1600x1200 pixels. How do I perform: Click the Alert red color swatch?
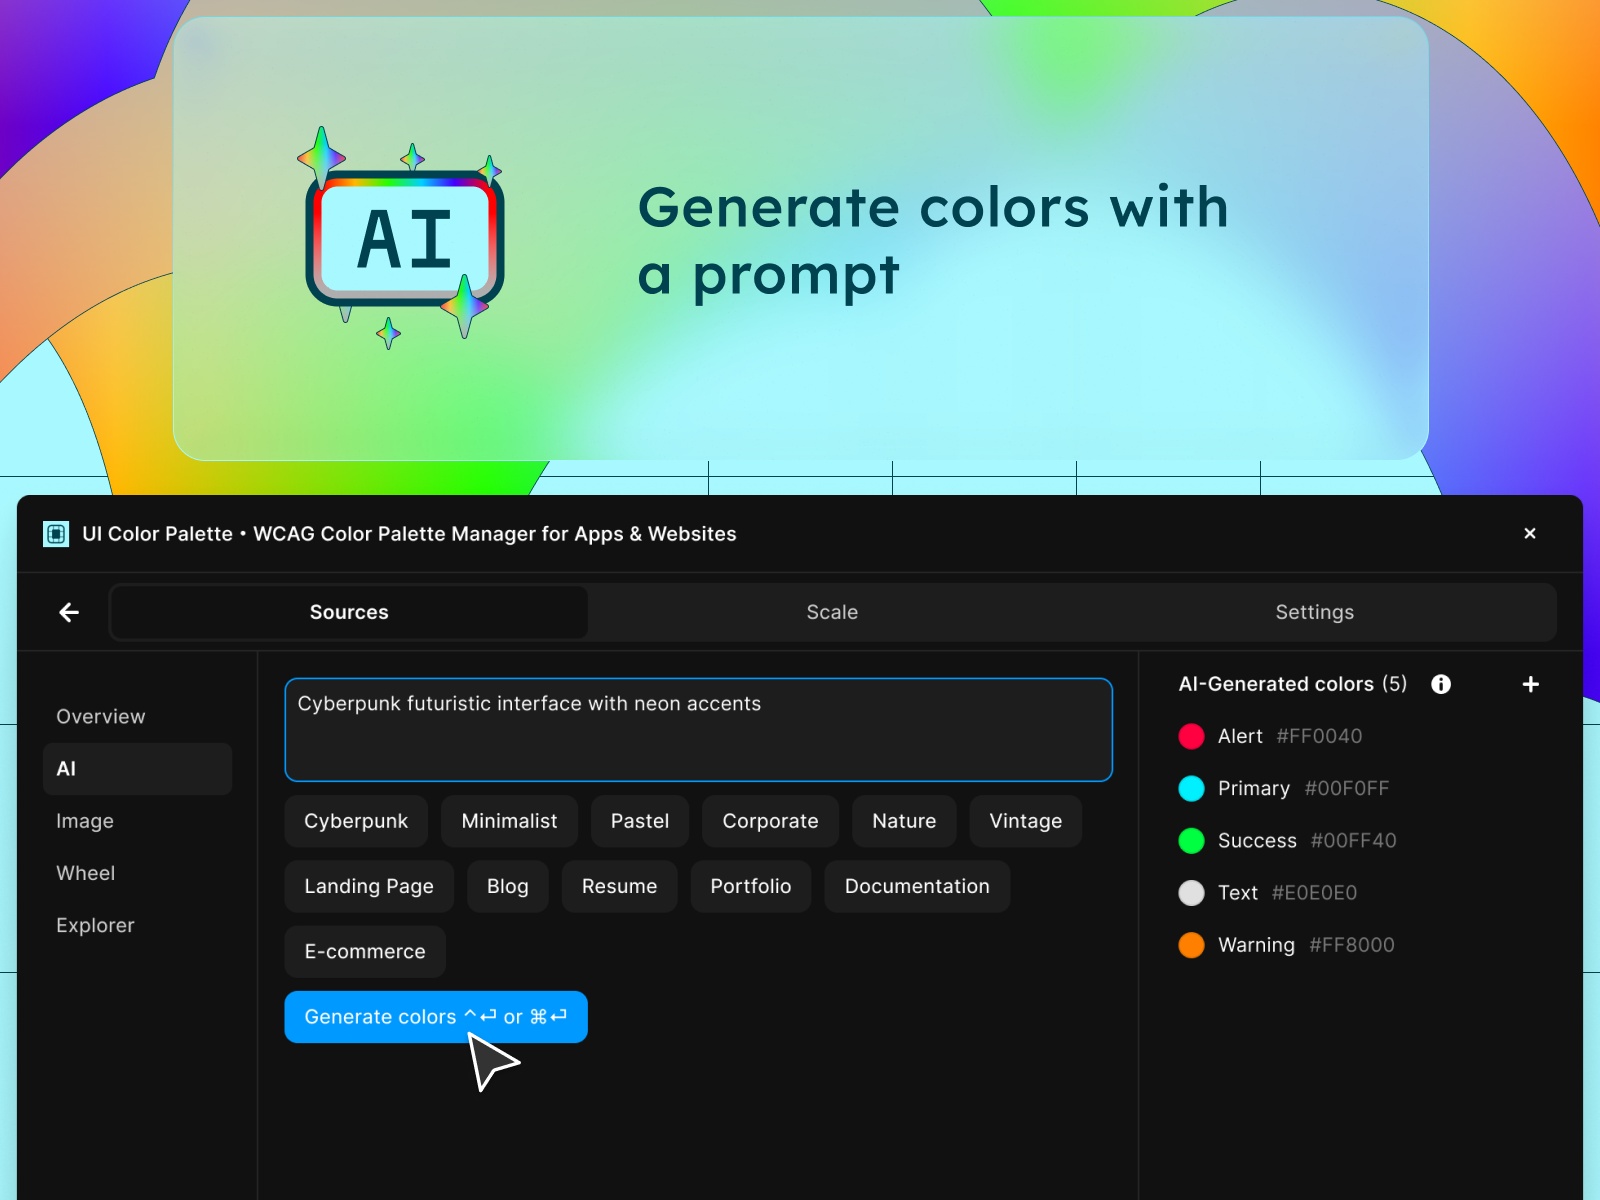click(1191, 736)
